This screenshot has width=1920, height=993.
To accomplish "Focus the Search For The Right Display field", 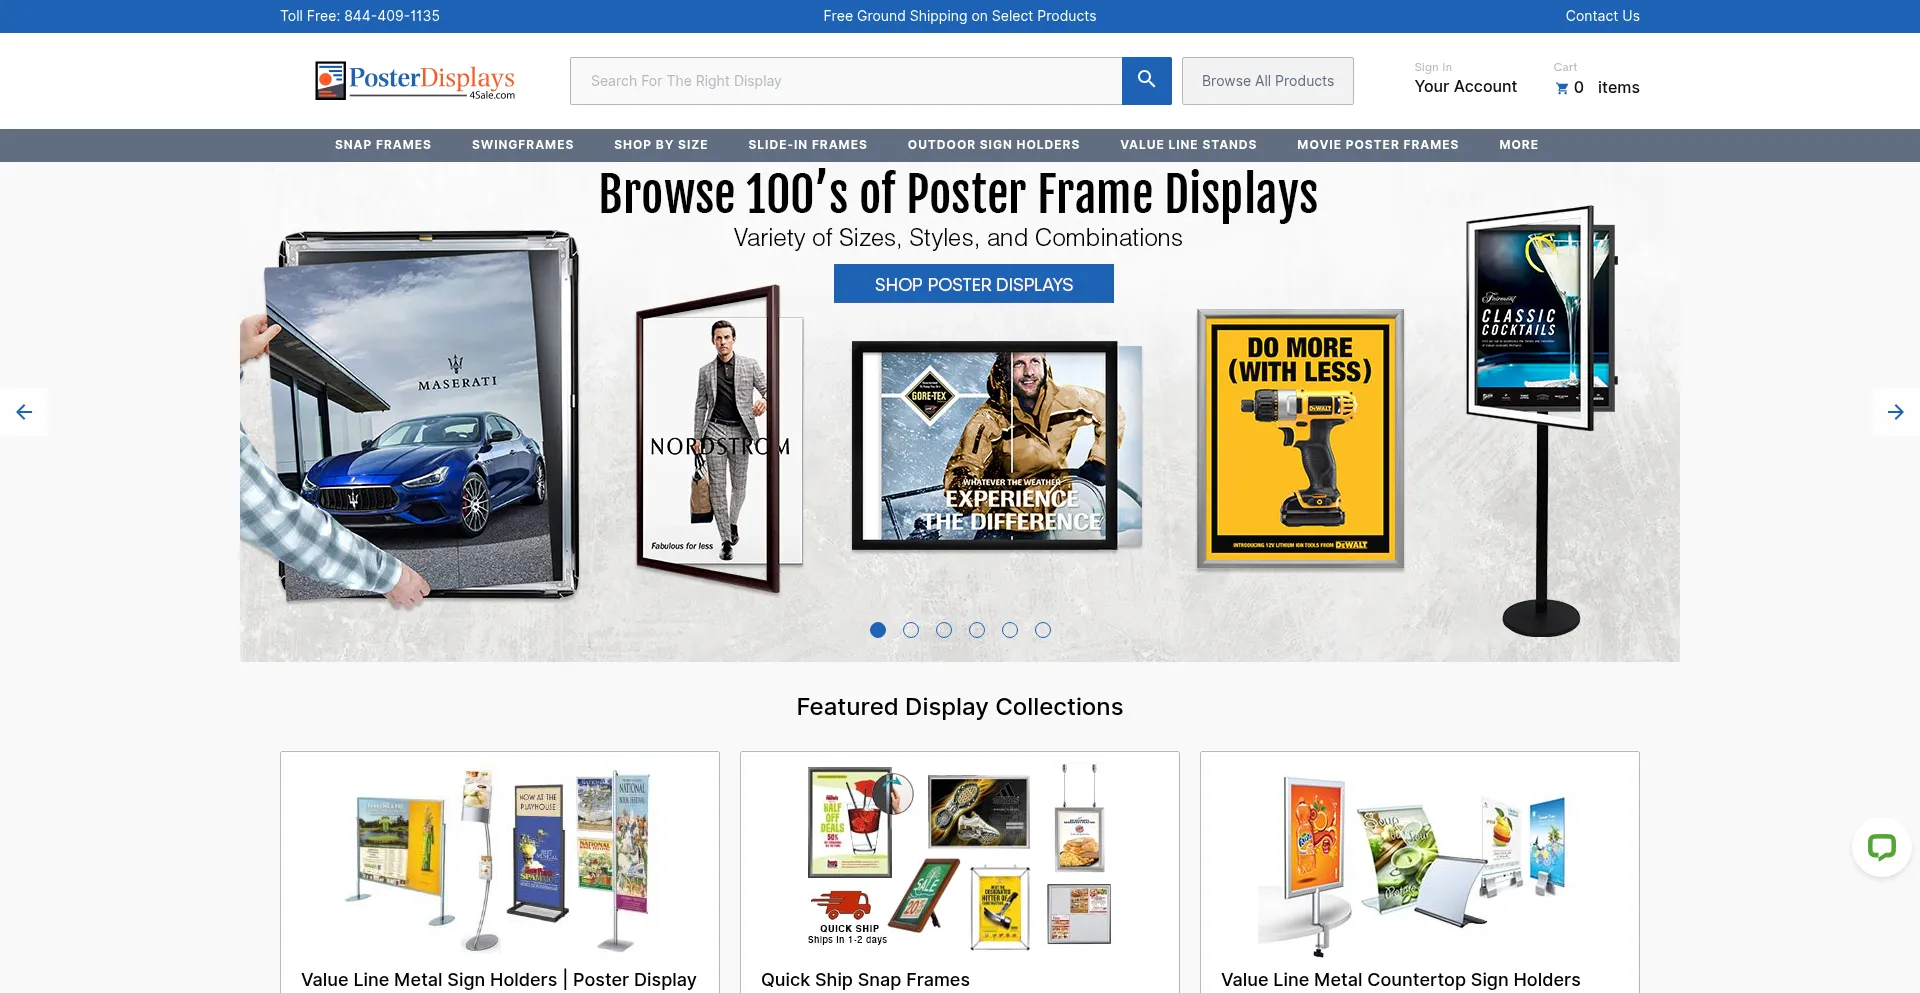I will [x=846, y=81].
